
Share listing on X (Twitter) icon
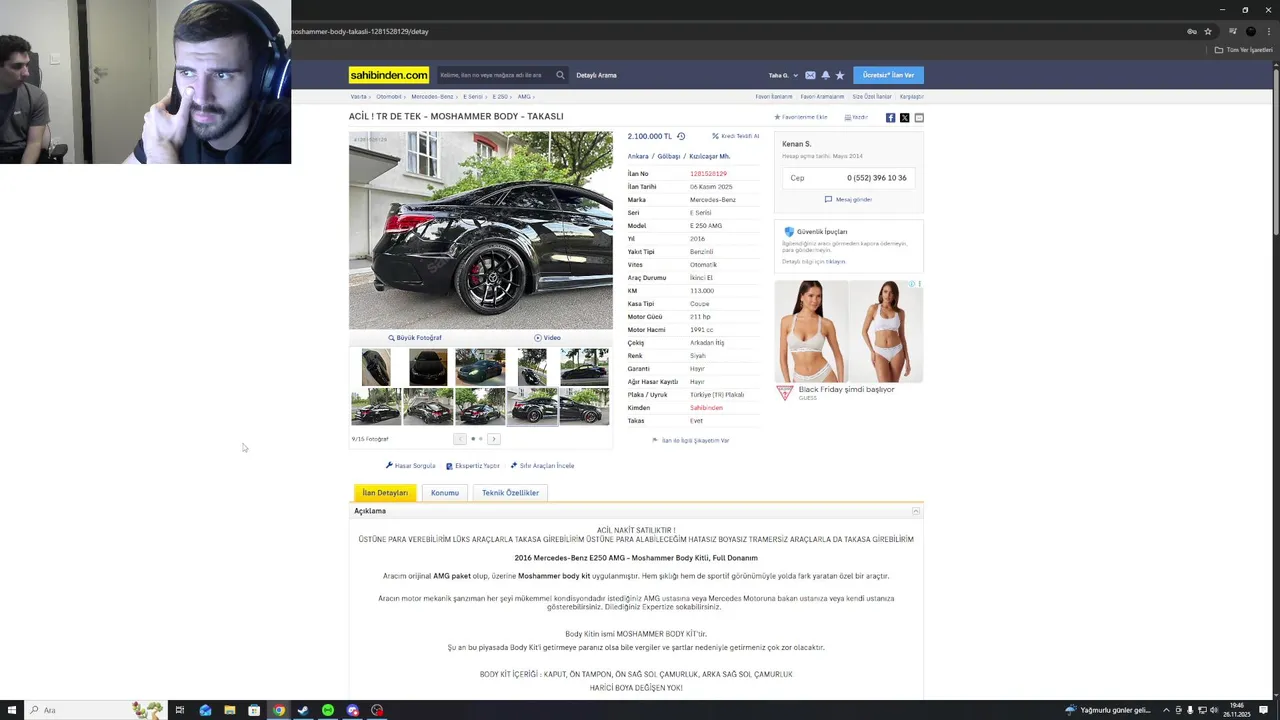pos(905,118)
